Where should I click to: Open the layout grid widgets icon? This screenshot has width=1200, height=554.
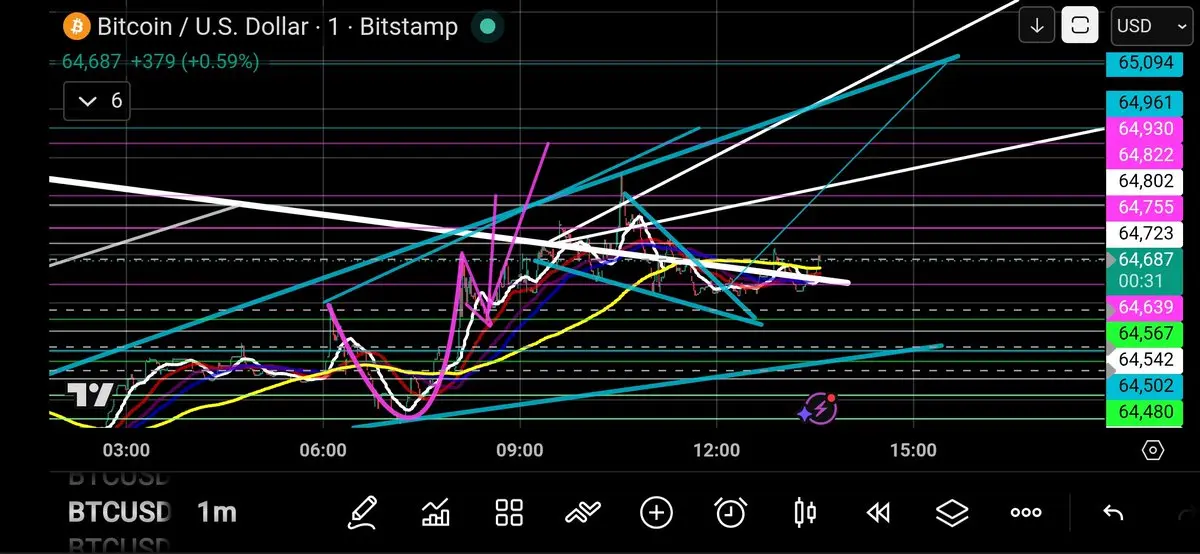510,513
